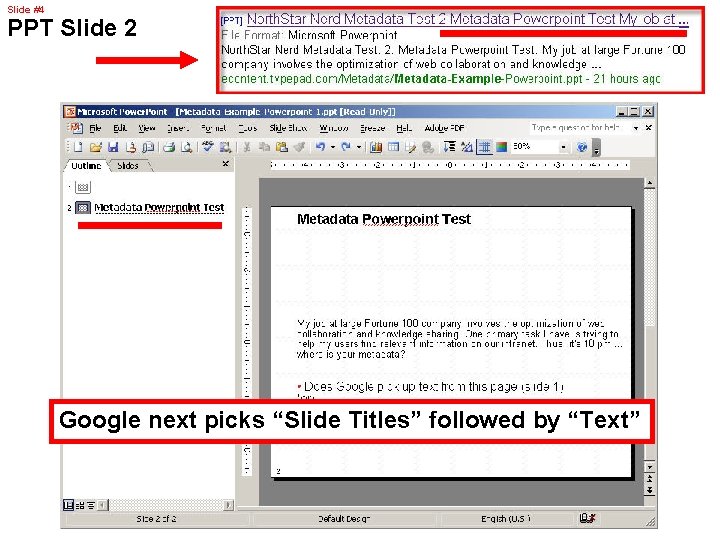Open the Undo history dropdown arrow
Image resolution: width=720 pixels, height=540 pixels.
coord(332,147)
